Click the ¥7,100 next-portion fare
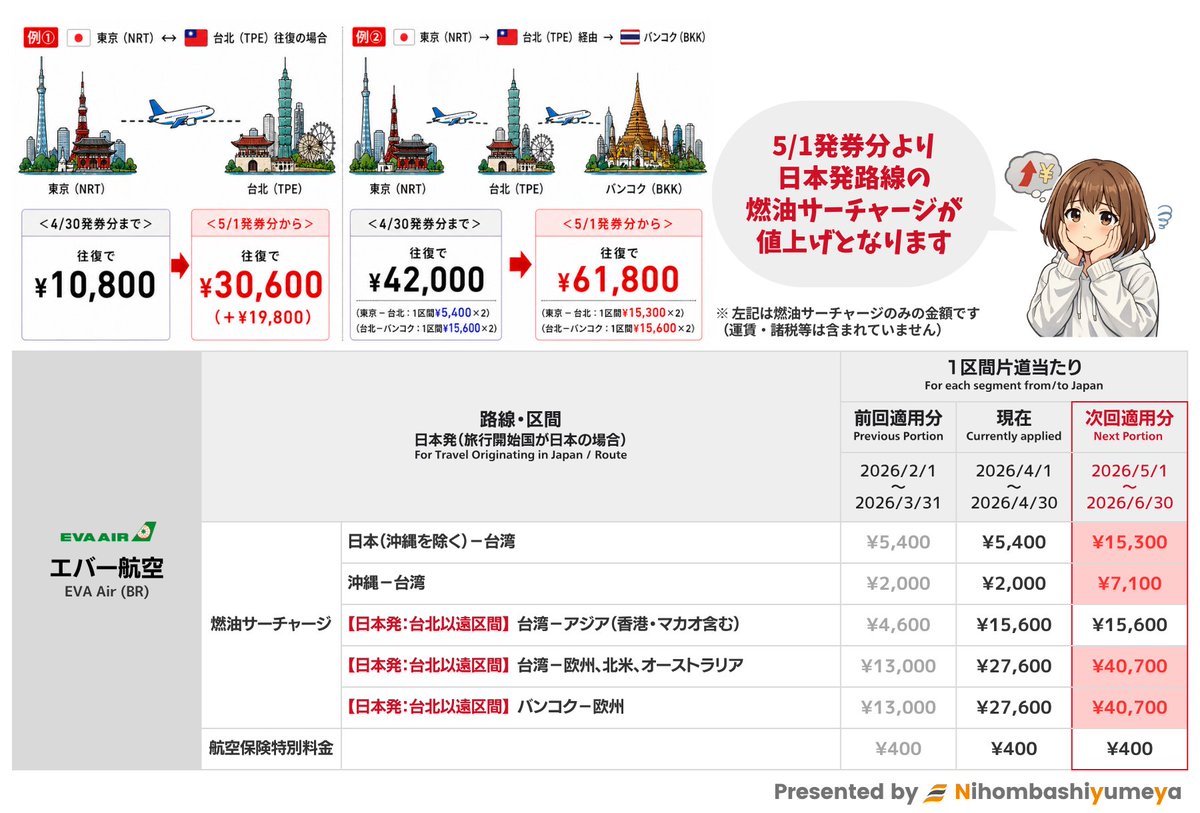This screenshot has width=1200, height=813. click(x=1129, y=583)
